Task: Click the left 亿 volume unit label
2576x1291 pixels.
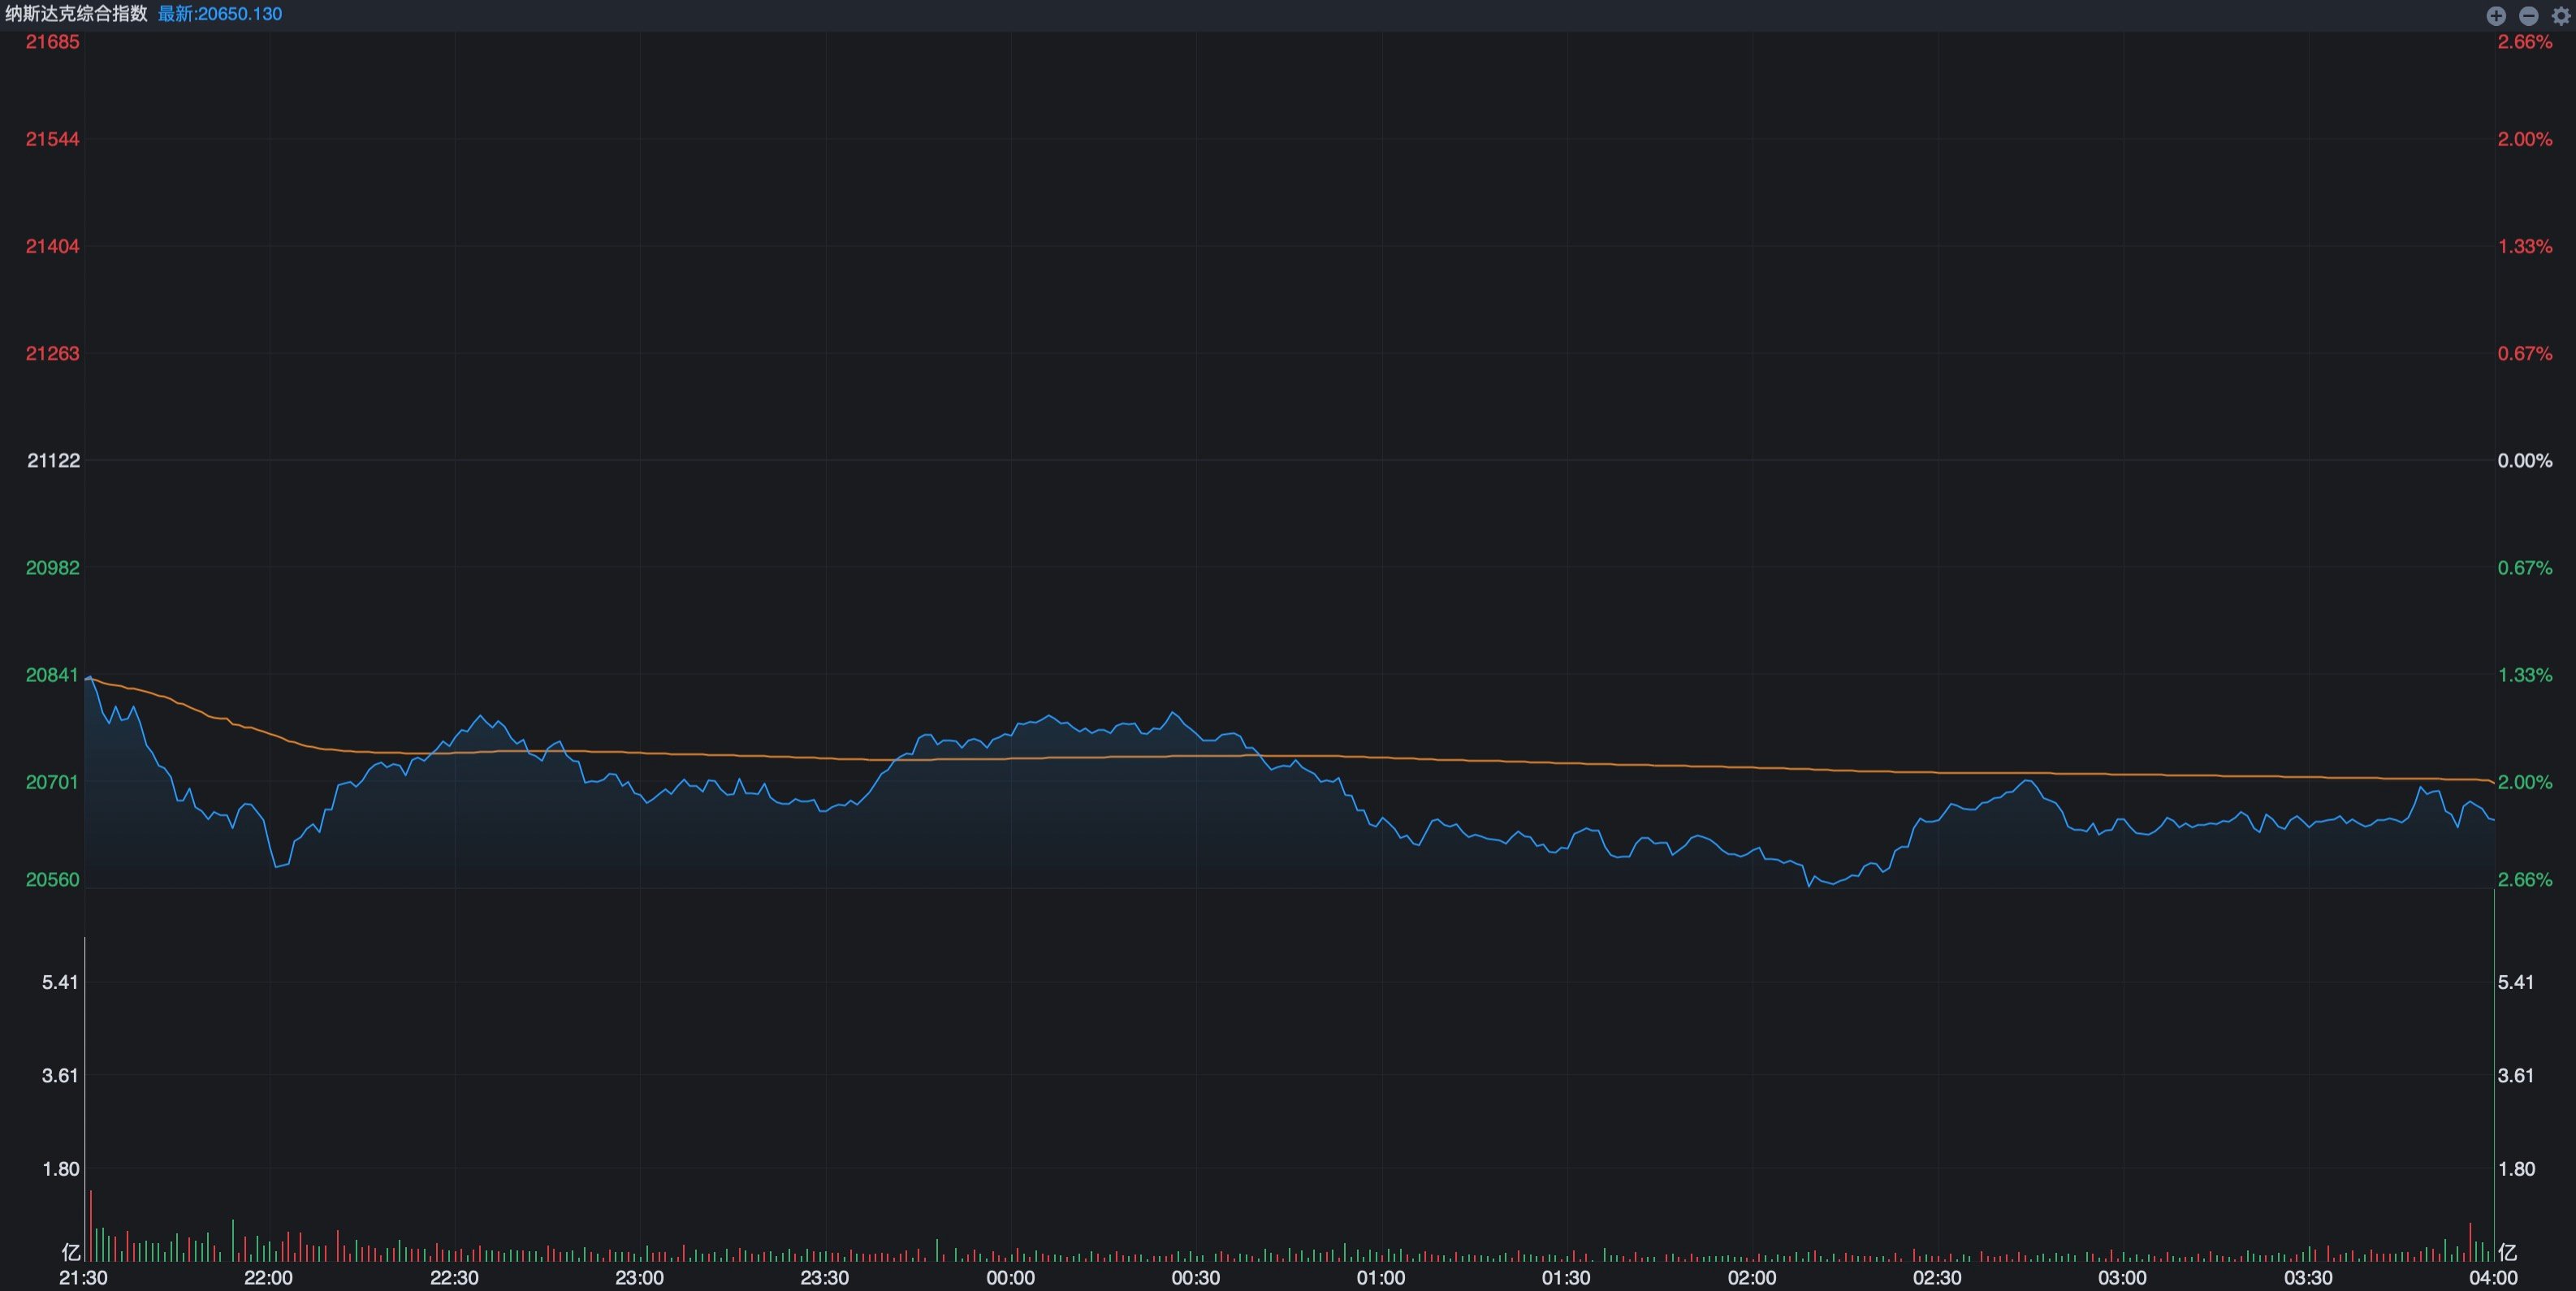Action: click(x=70, y=1252)
